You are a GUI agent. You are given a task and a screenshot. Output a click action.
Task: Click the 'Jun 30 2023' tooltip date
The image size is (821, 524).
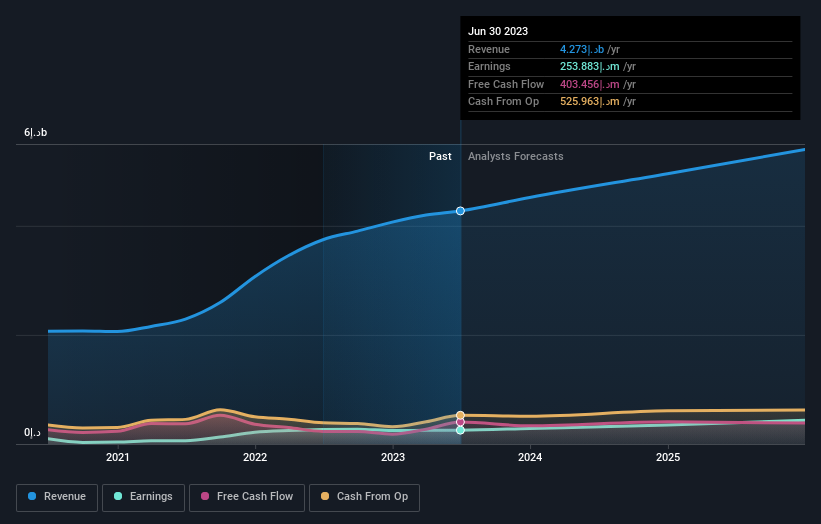[x=498, y=31]
